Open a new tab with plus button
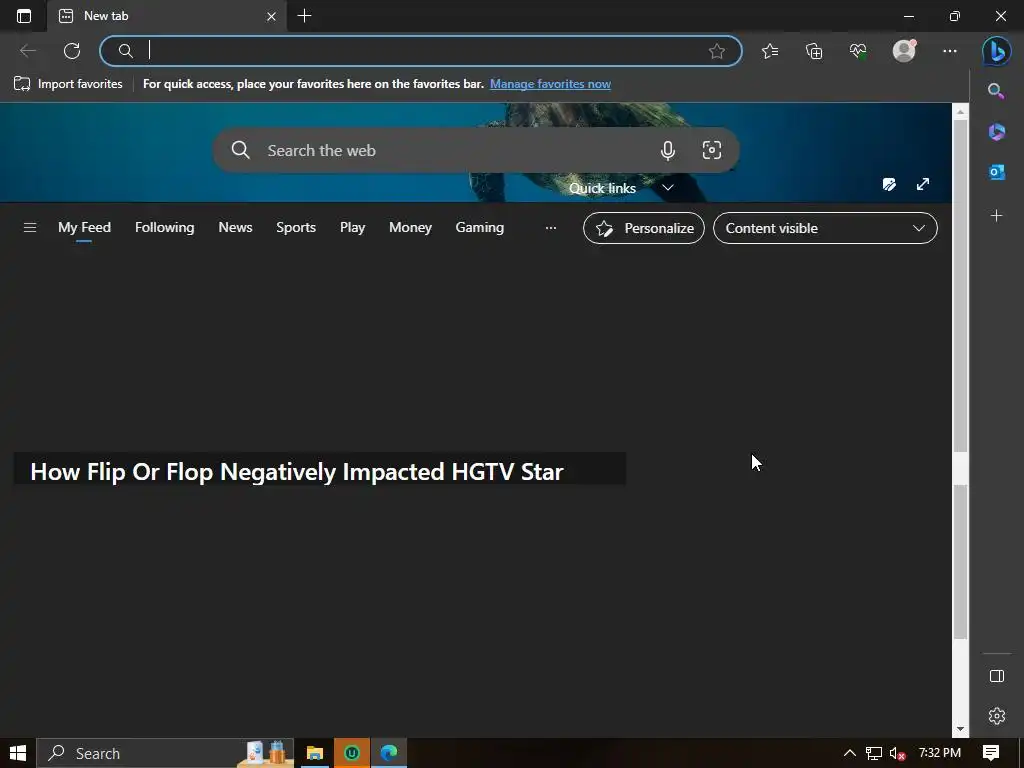Screen dimensions: 1024x768 click(x=304, y=16)
